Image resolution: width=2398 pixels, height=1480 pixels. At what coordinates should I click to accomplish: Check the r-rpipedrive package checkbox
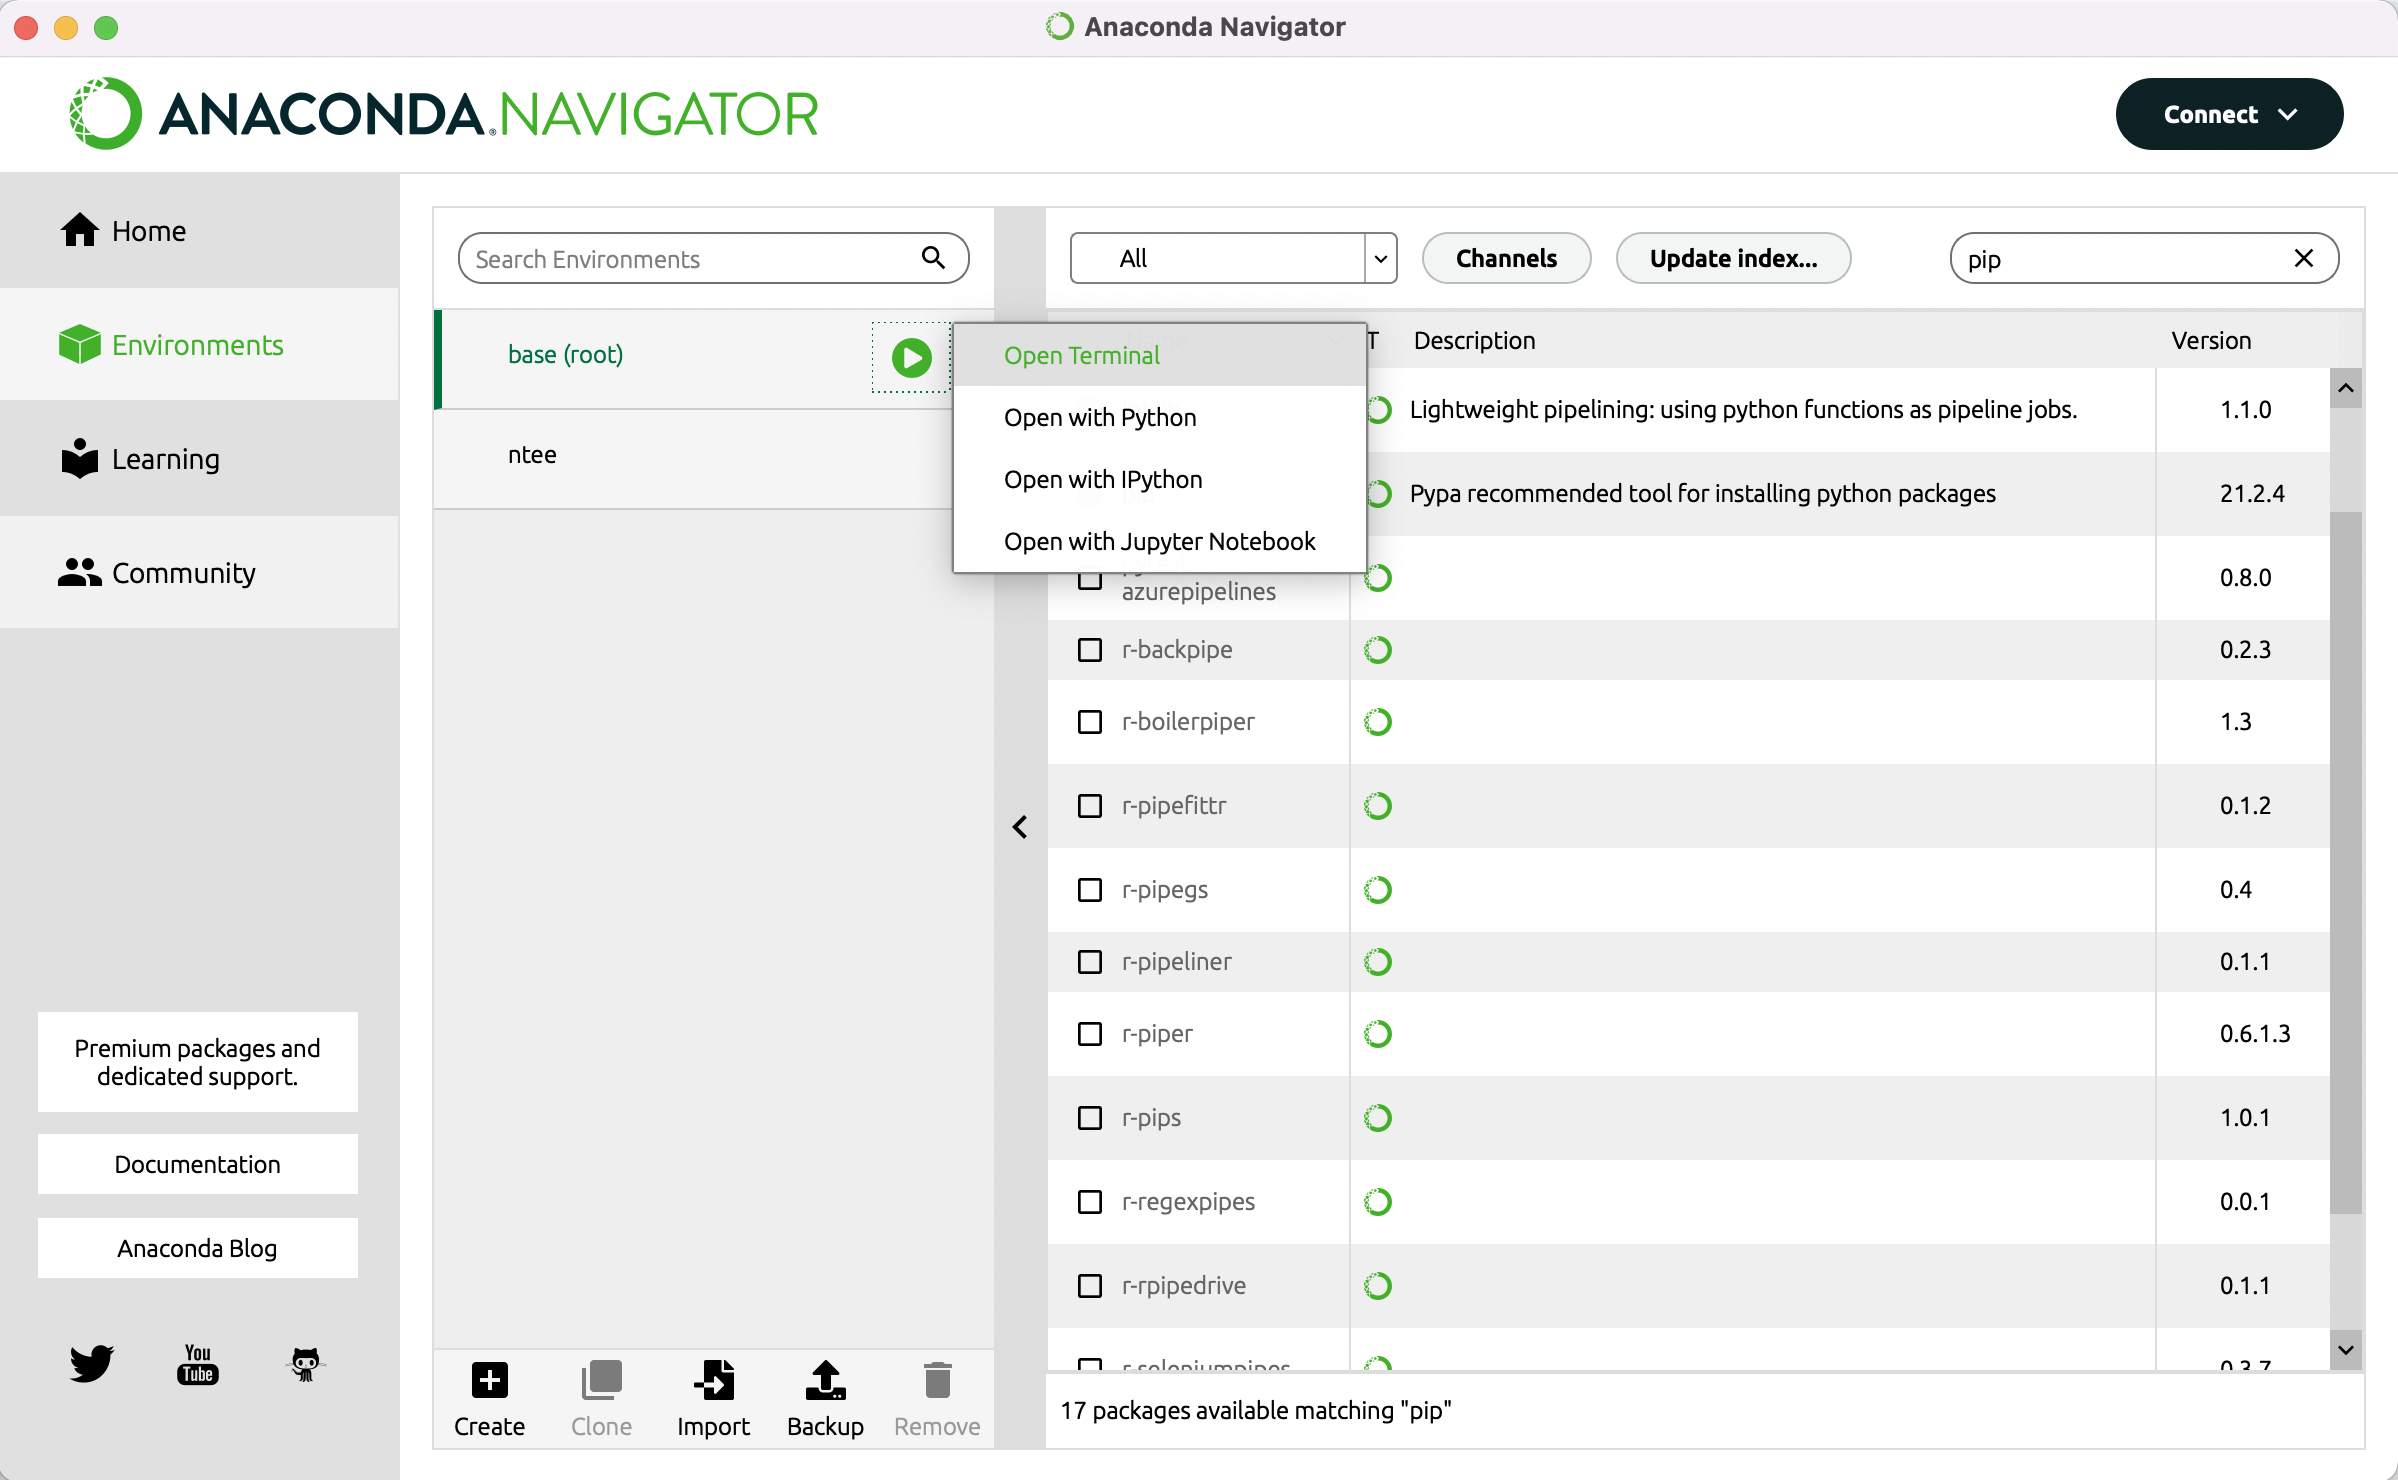point(1090,1286)
